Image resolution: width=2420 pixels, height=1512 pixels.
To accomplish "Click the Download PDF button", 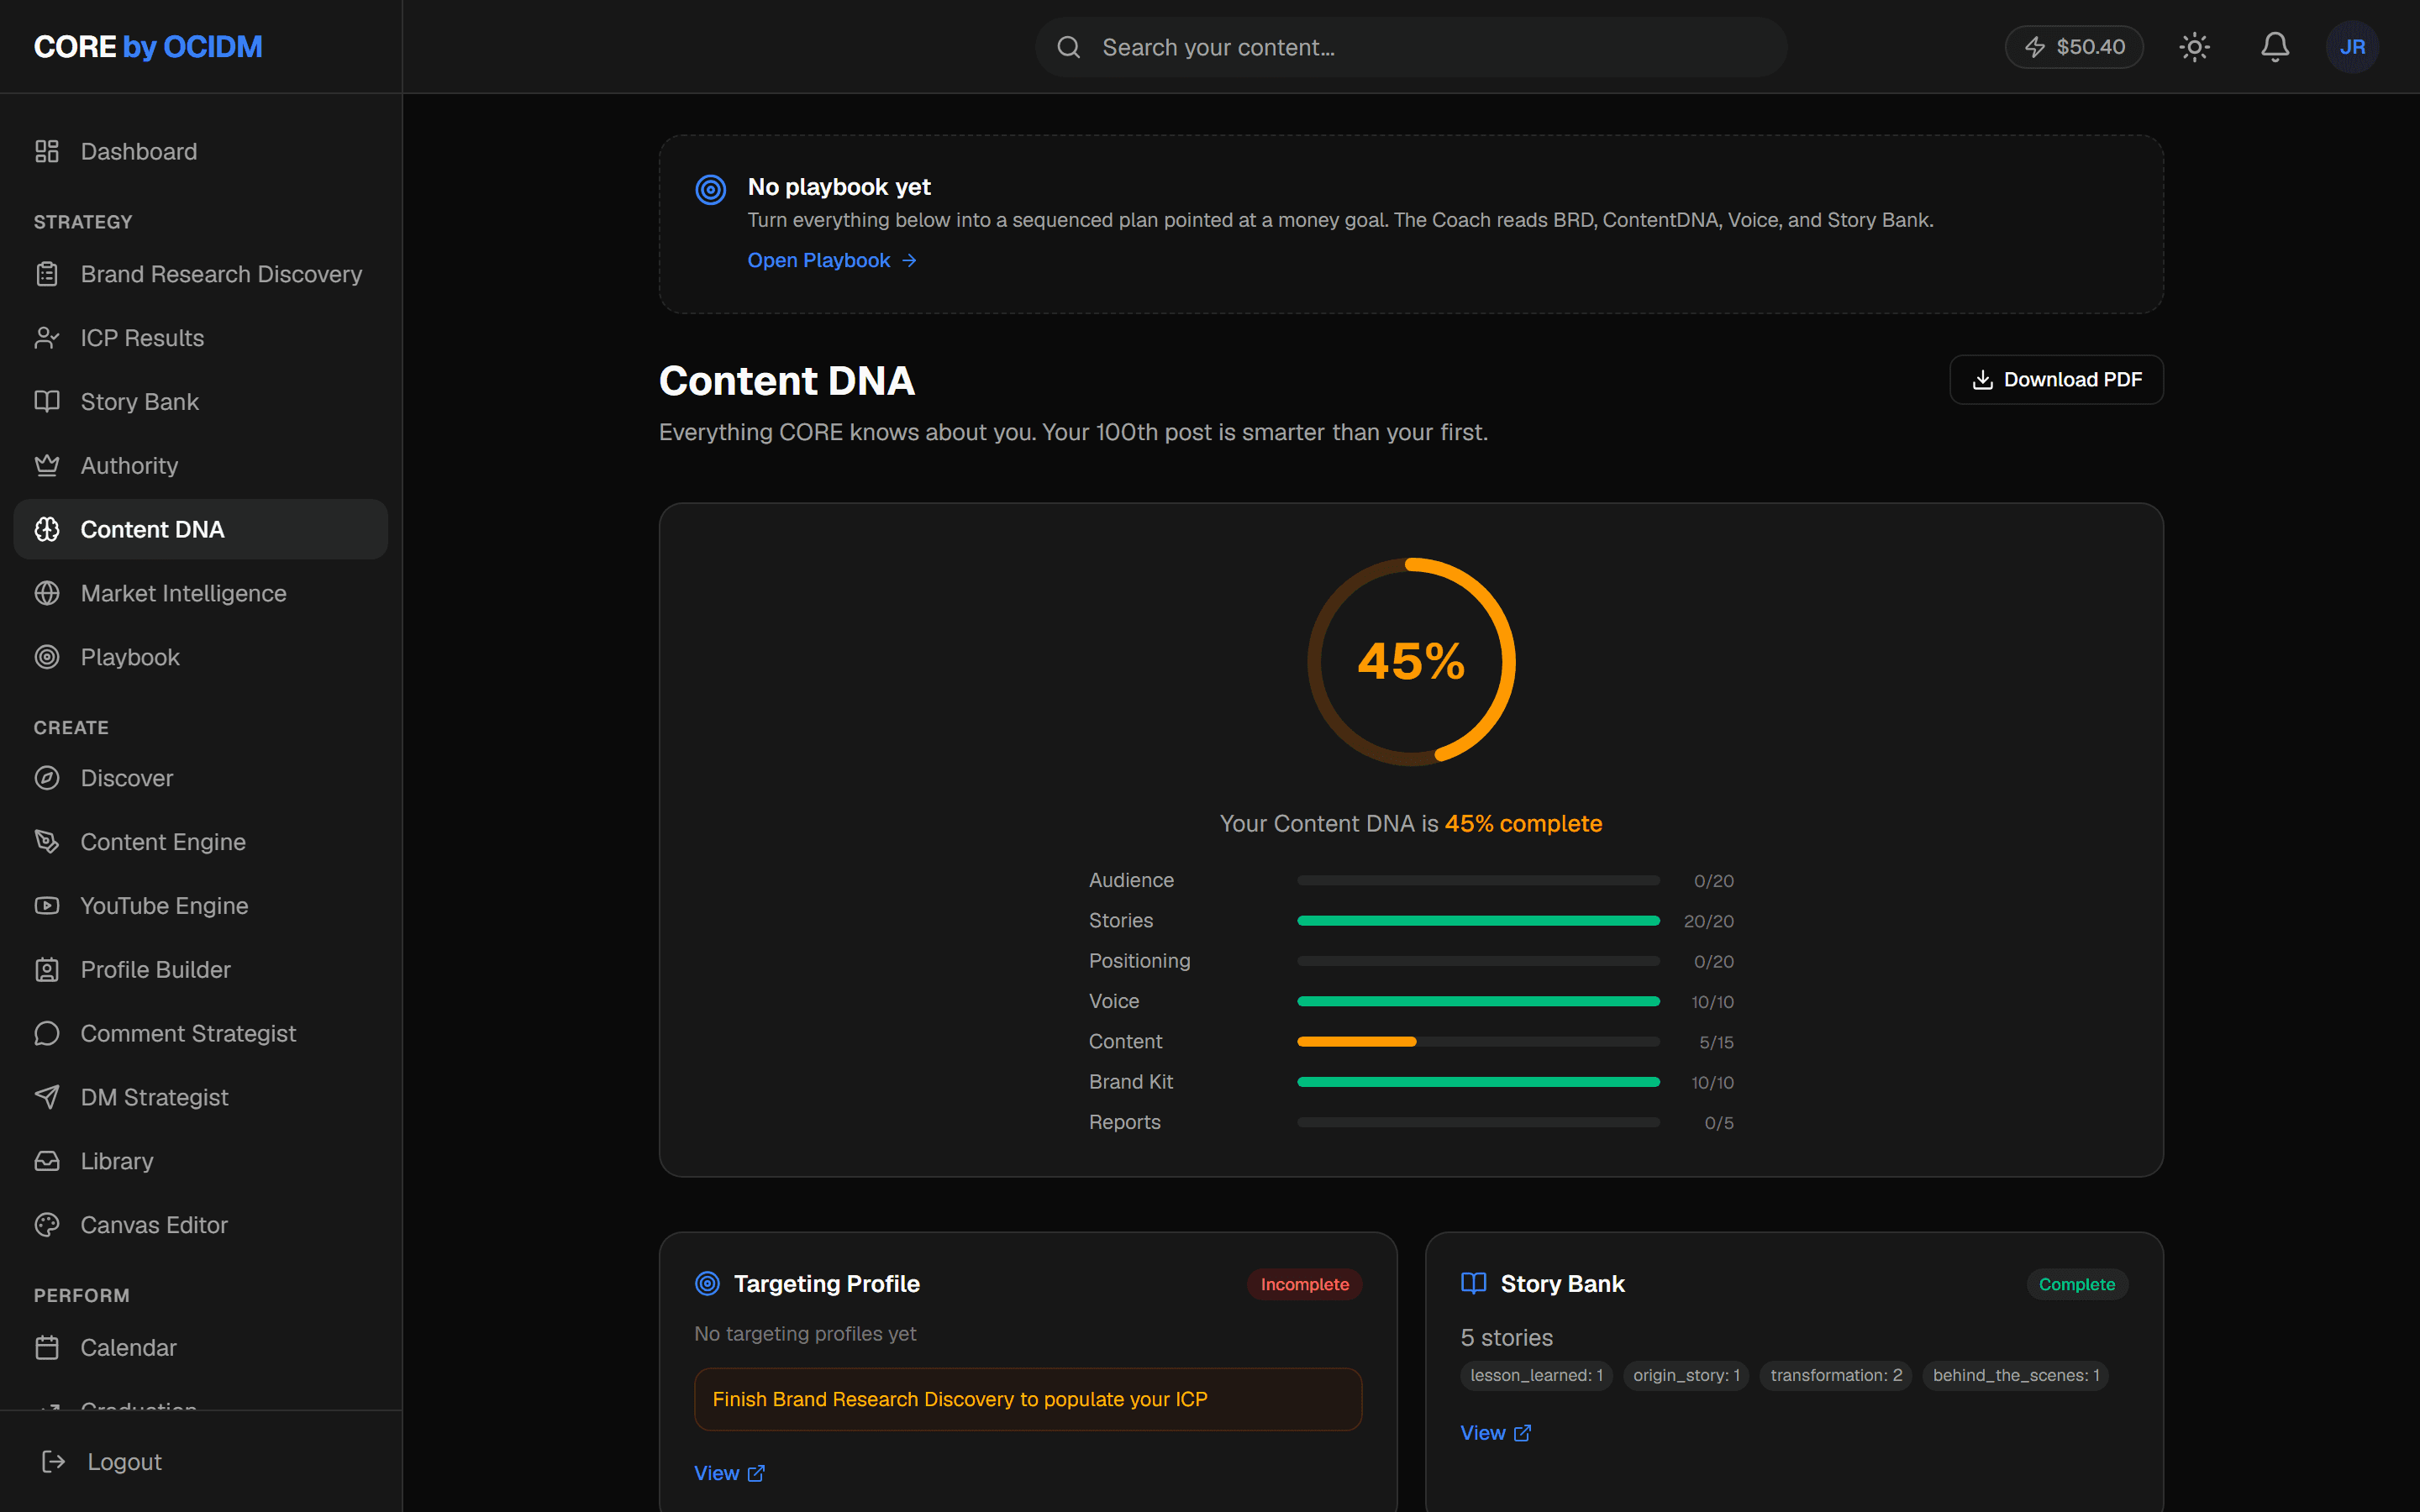I will [2056, 380].
